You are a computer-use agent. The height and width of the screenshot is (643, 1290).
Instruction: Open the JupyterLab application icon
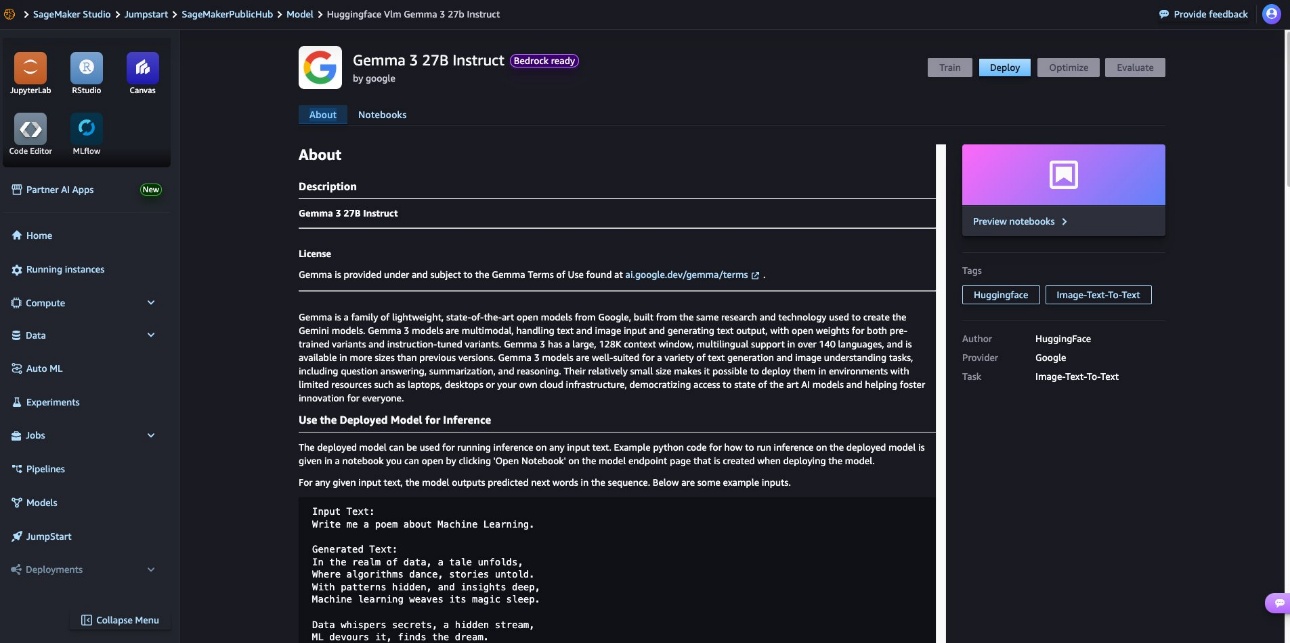click(30, 68)
